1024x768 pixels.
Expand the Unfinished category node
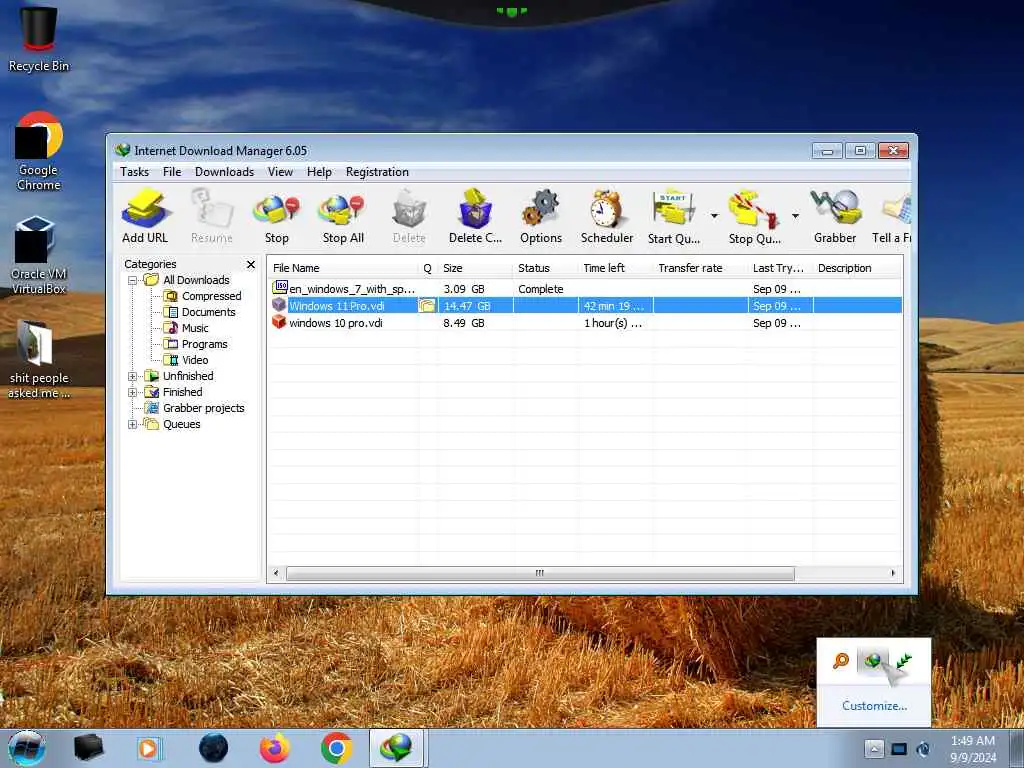coord(133,376)
